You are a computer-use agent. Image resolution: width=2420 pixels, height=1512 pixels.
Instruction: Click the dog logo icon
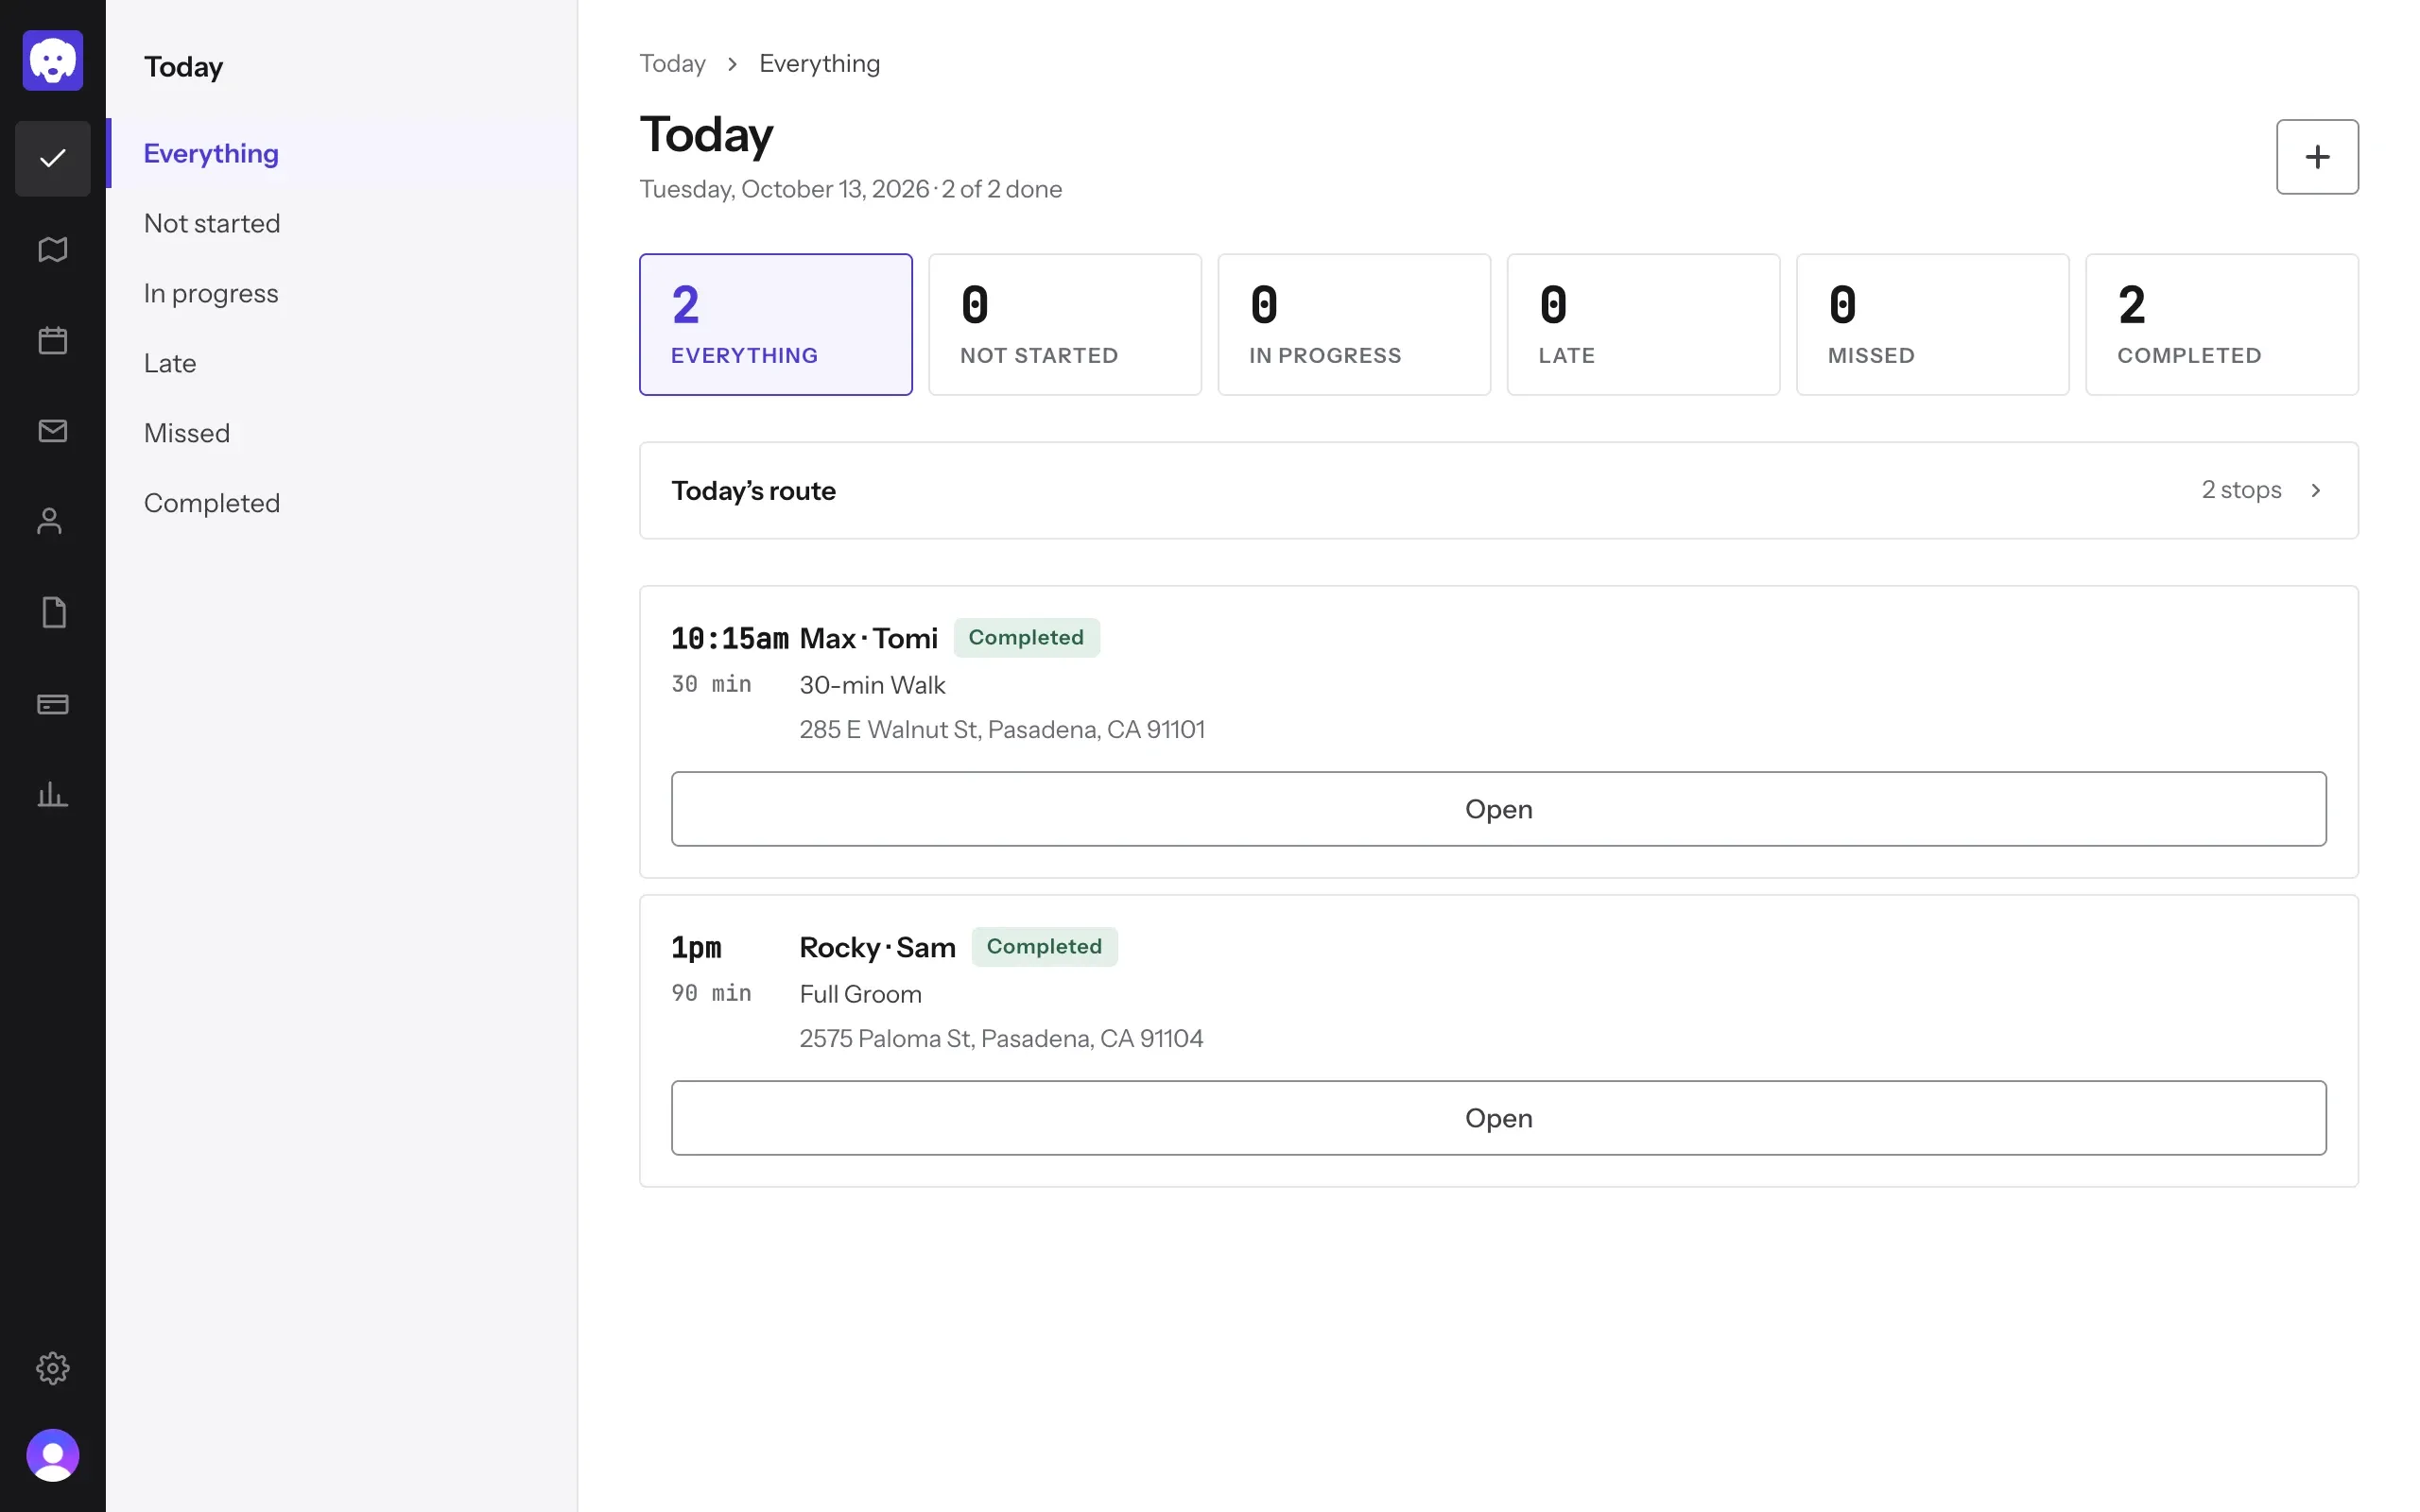(x=52, y=60)
